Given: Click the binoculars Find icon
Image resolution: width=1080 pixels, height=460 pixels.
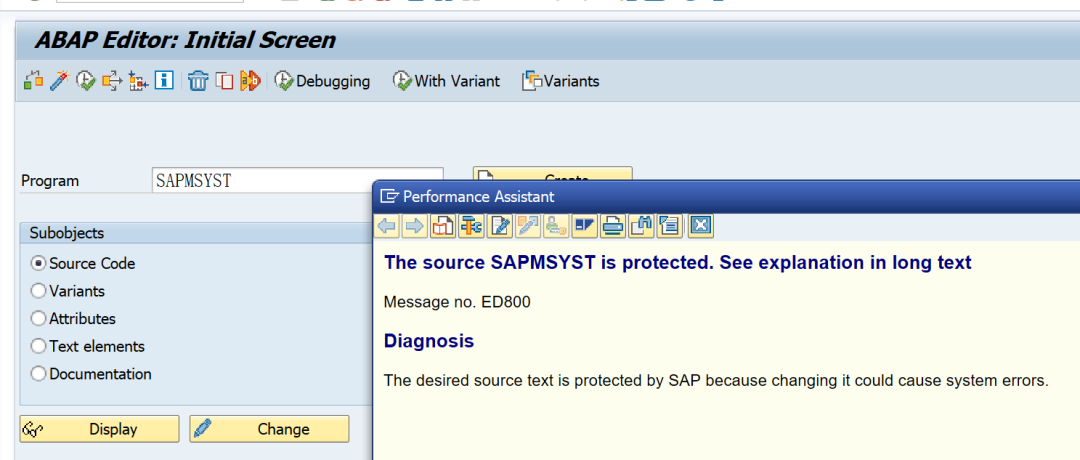Looking at the screenshot, I should click(641, 225).
